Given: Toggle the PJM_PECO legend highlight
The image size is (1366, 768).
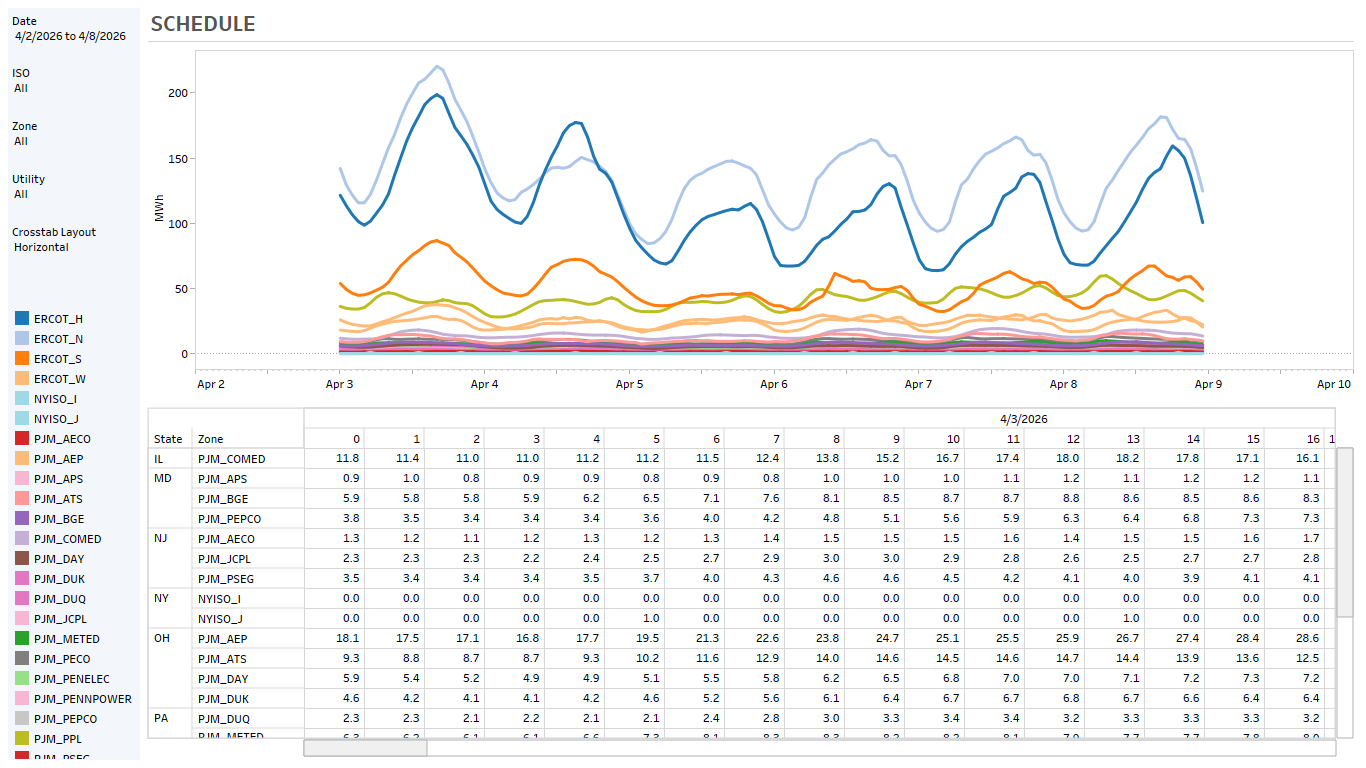Looking at the screenshot, I should (x=22, y=658).
